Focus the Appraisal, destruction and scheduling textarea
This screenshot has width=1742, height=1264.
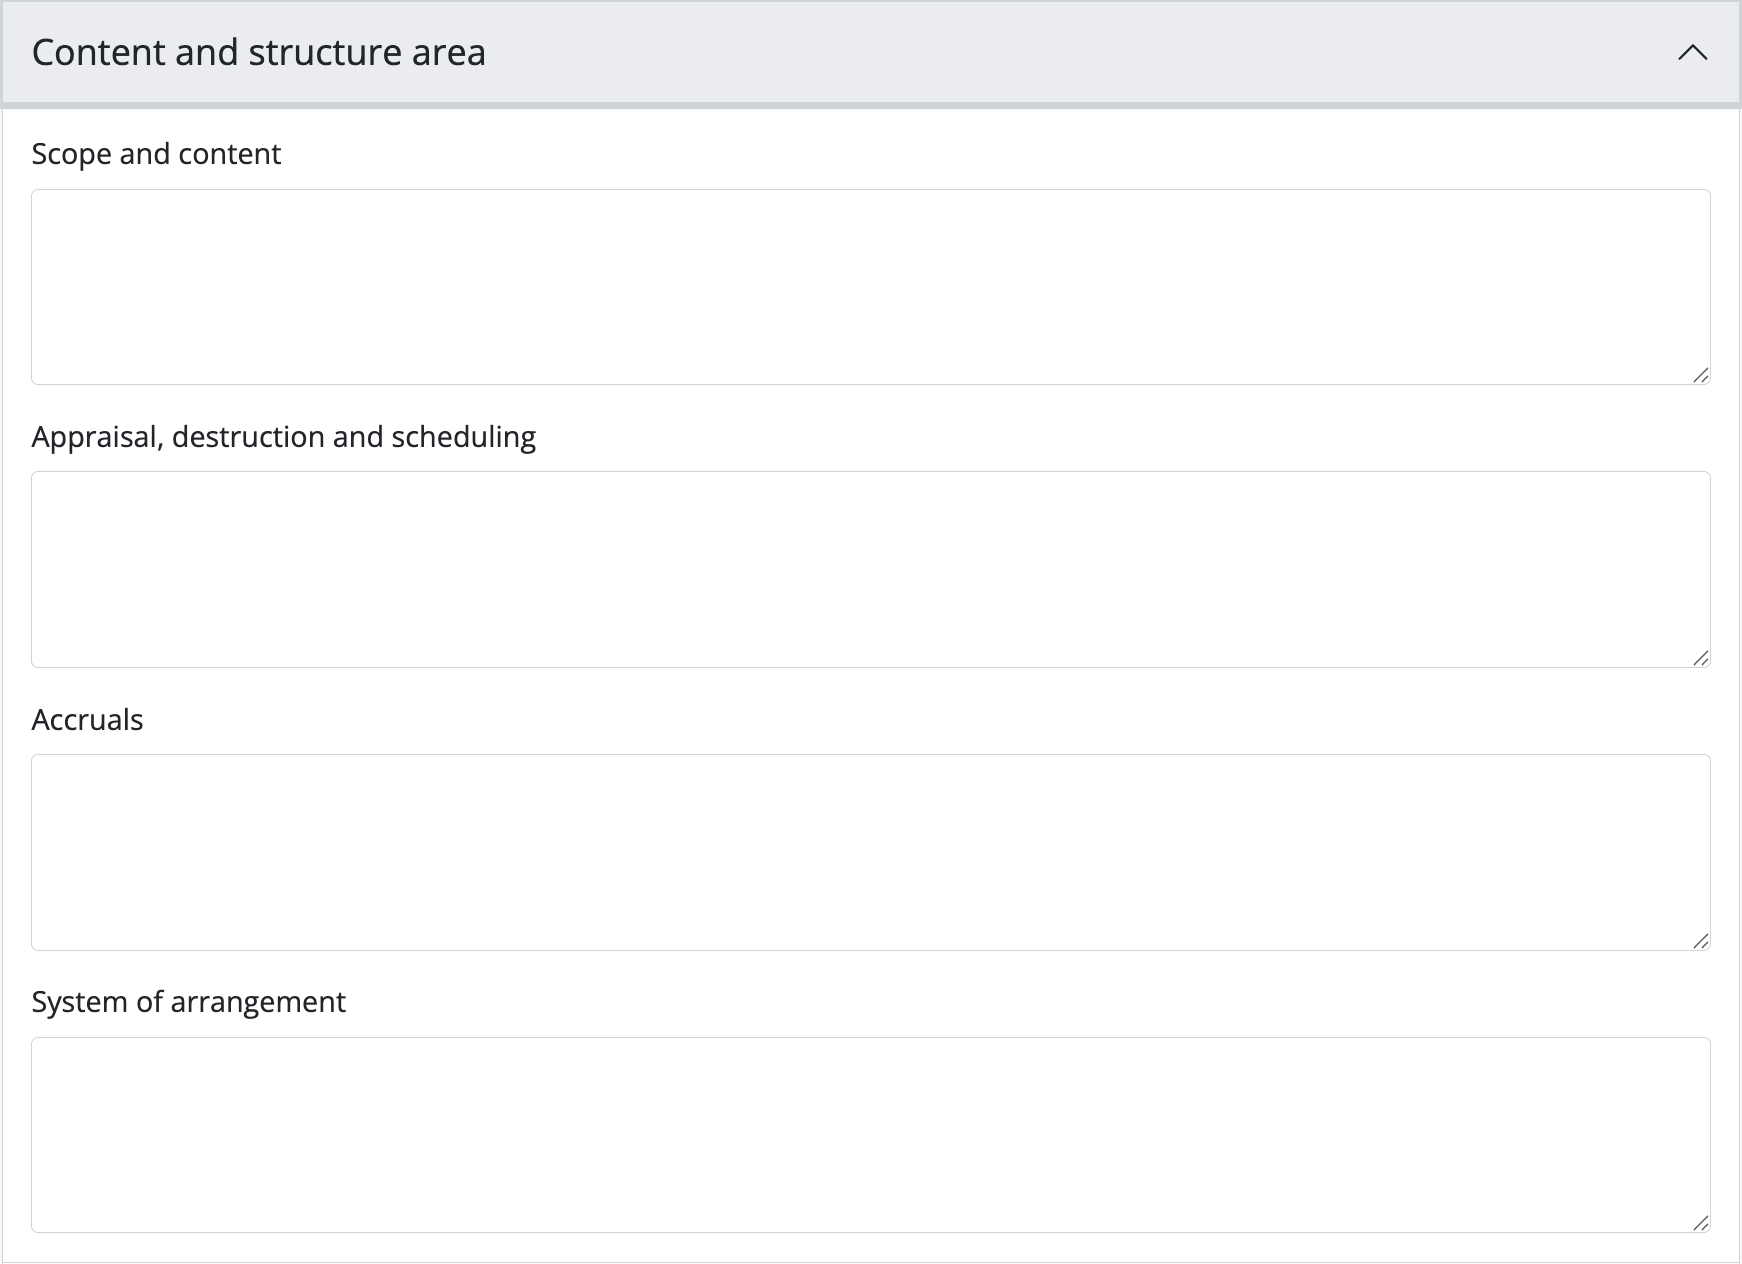tap(870, 569)
